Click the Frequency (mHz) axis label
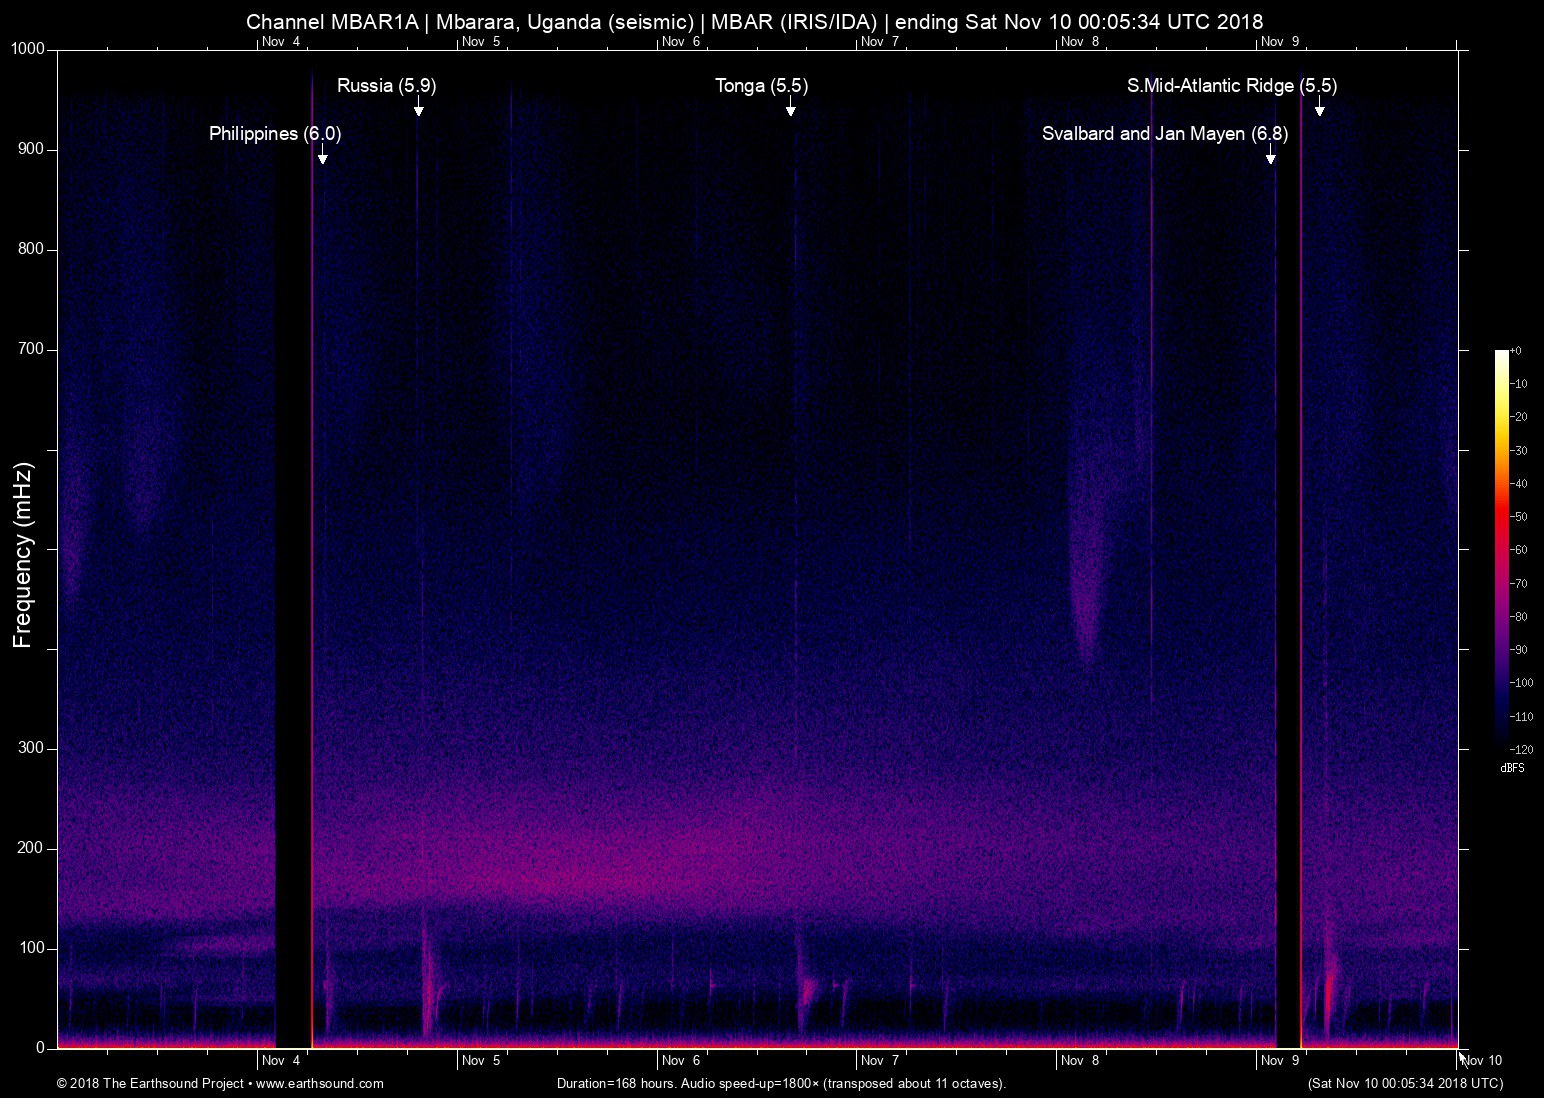 22,549
